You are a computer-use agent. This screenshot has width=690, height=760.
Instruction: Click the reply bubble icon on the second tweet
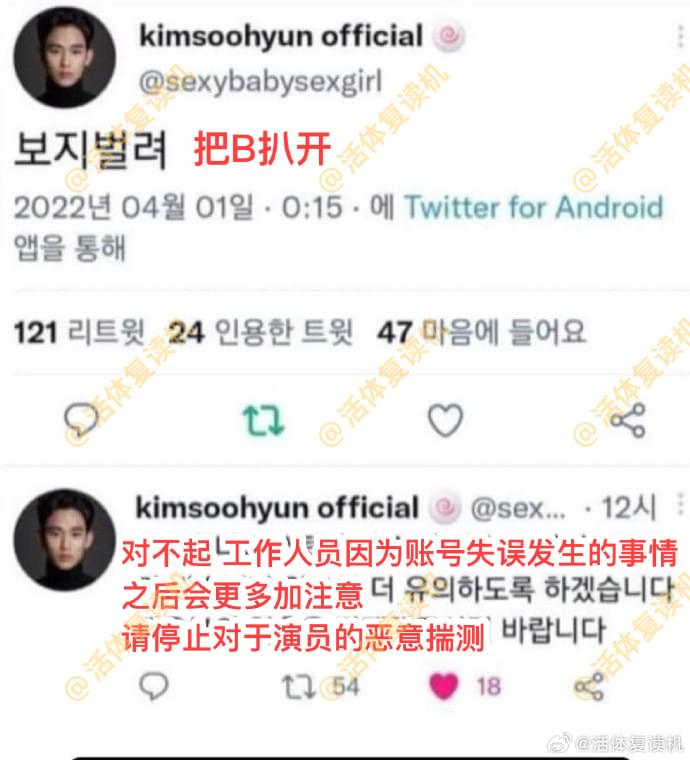pyautogui.click(x=154, y=686)
